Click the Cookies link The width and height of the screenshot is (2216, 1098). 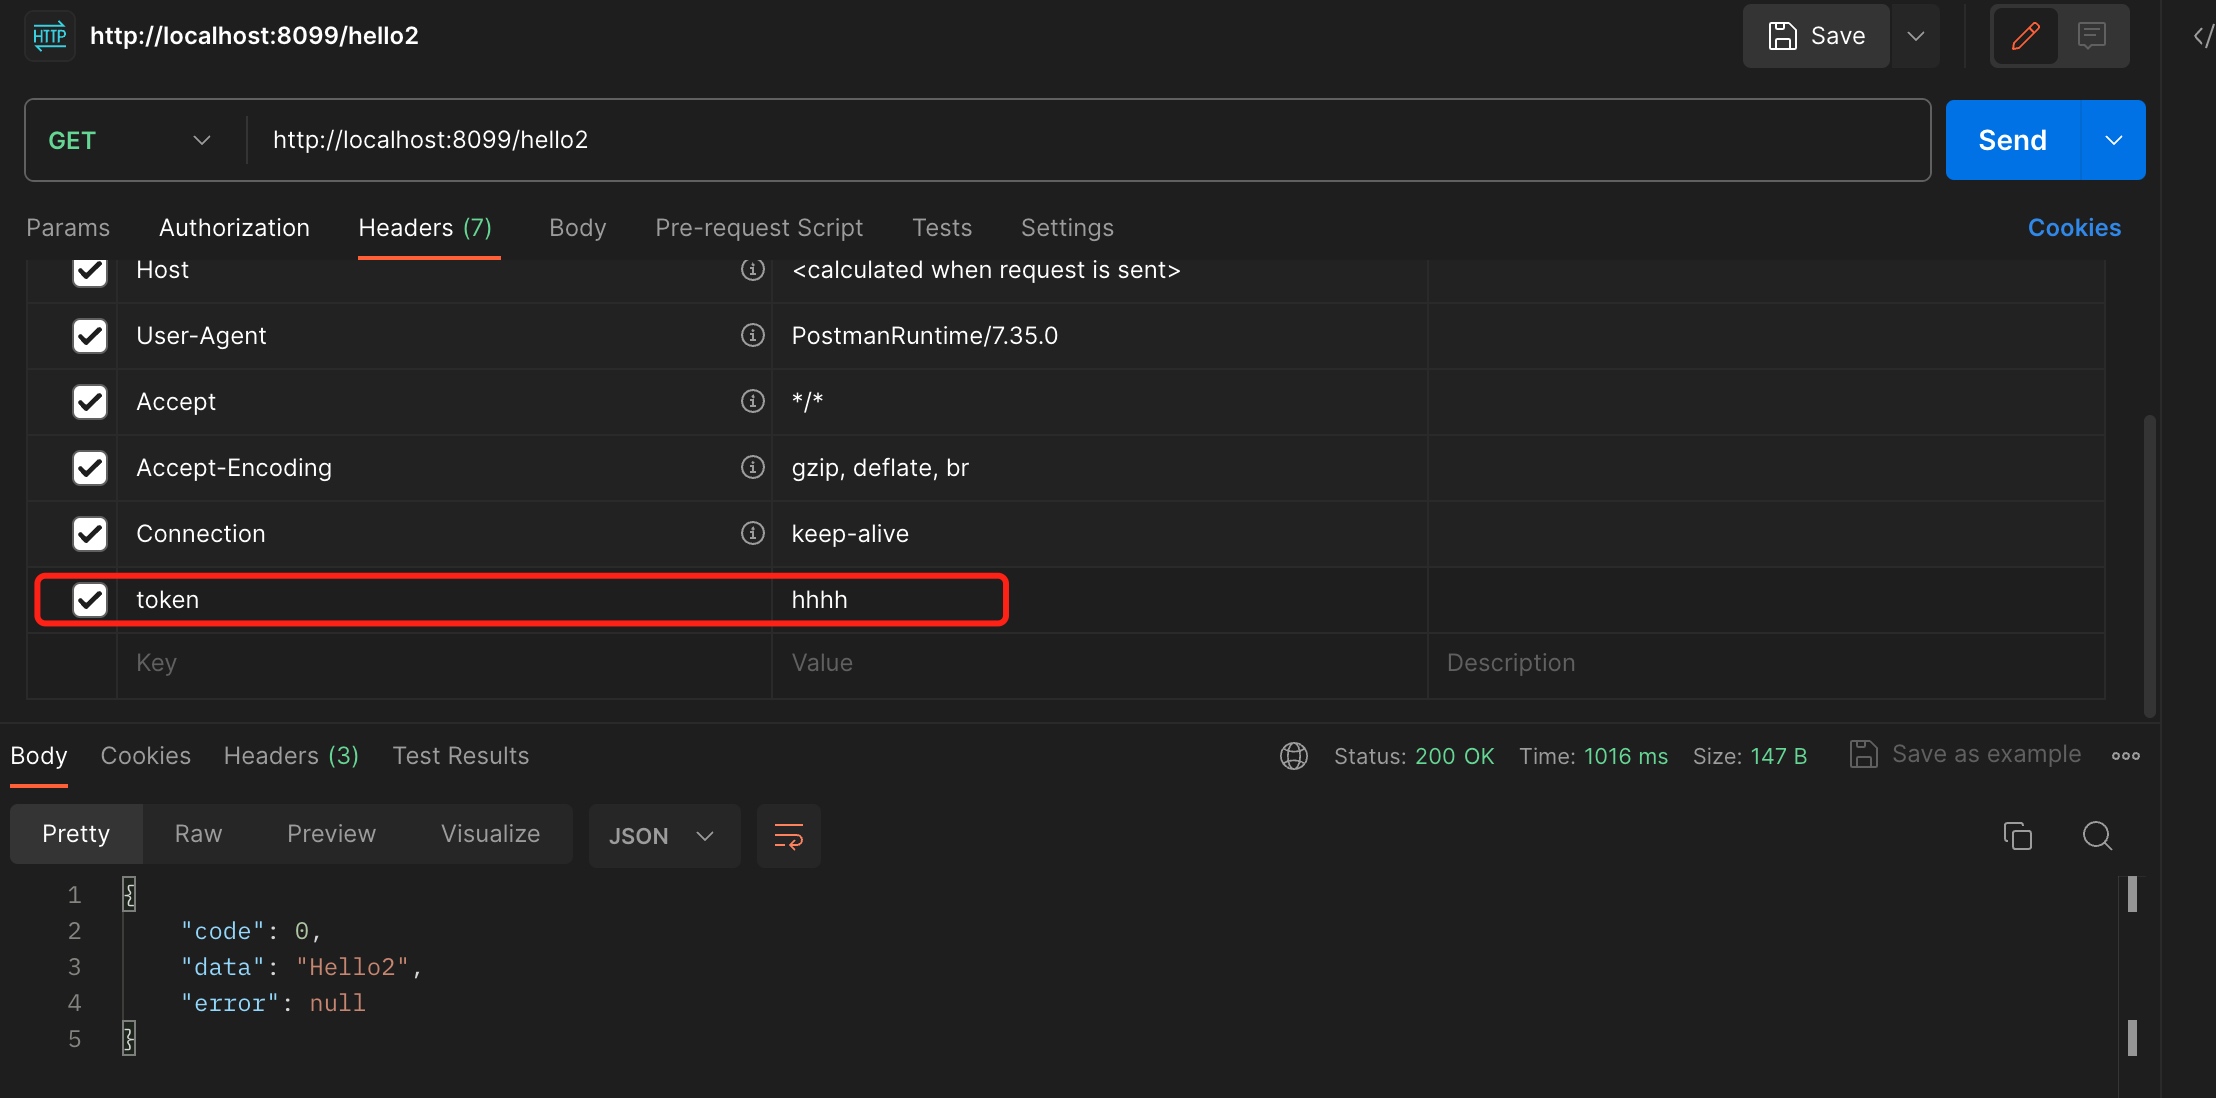click(x=2074, y=228)
